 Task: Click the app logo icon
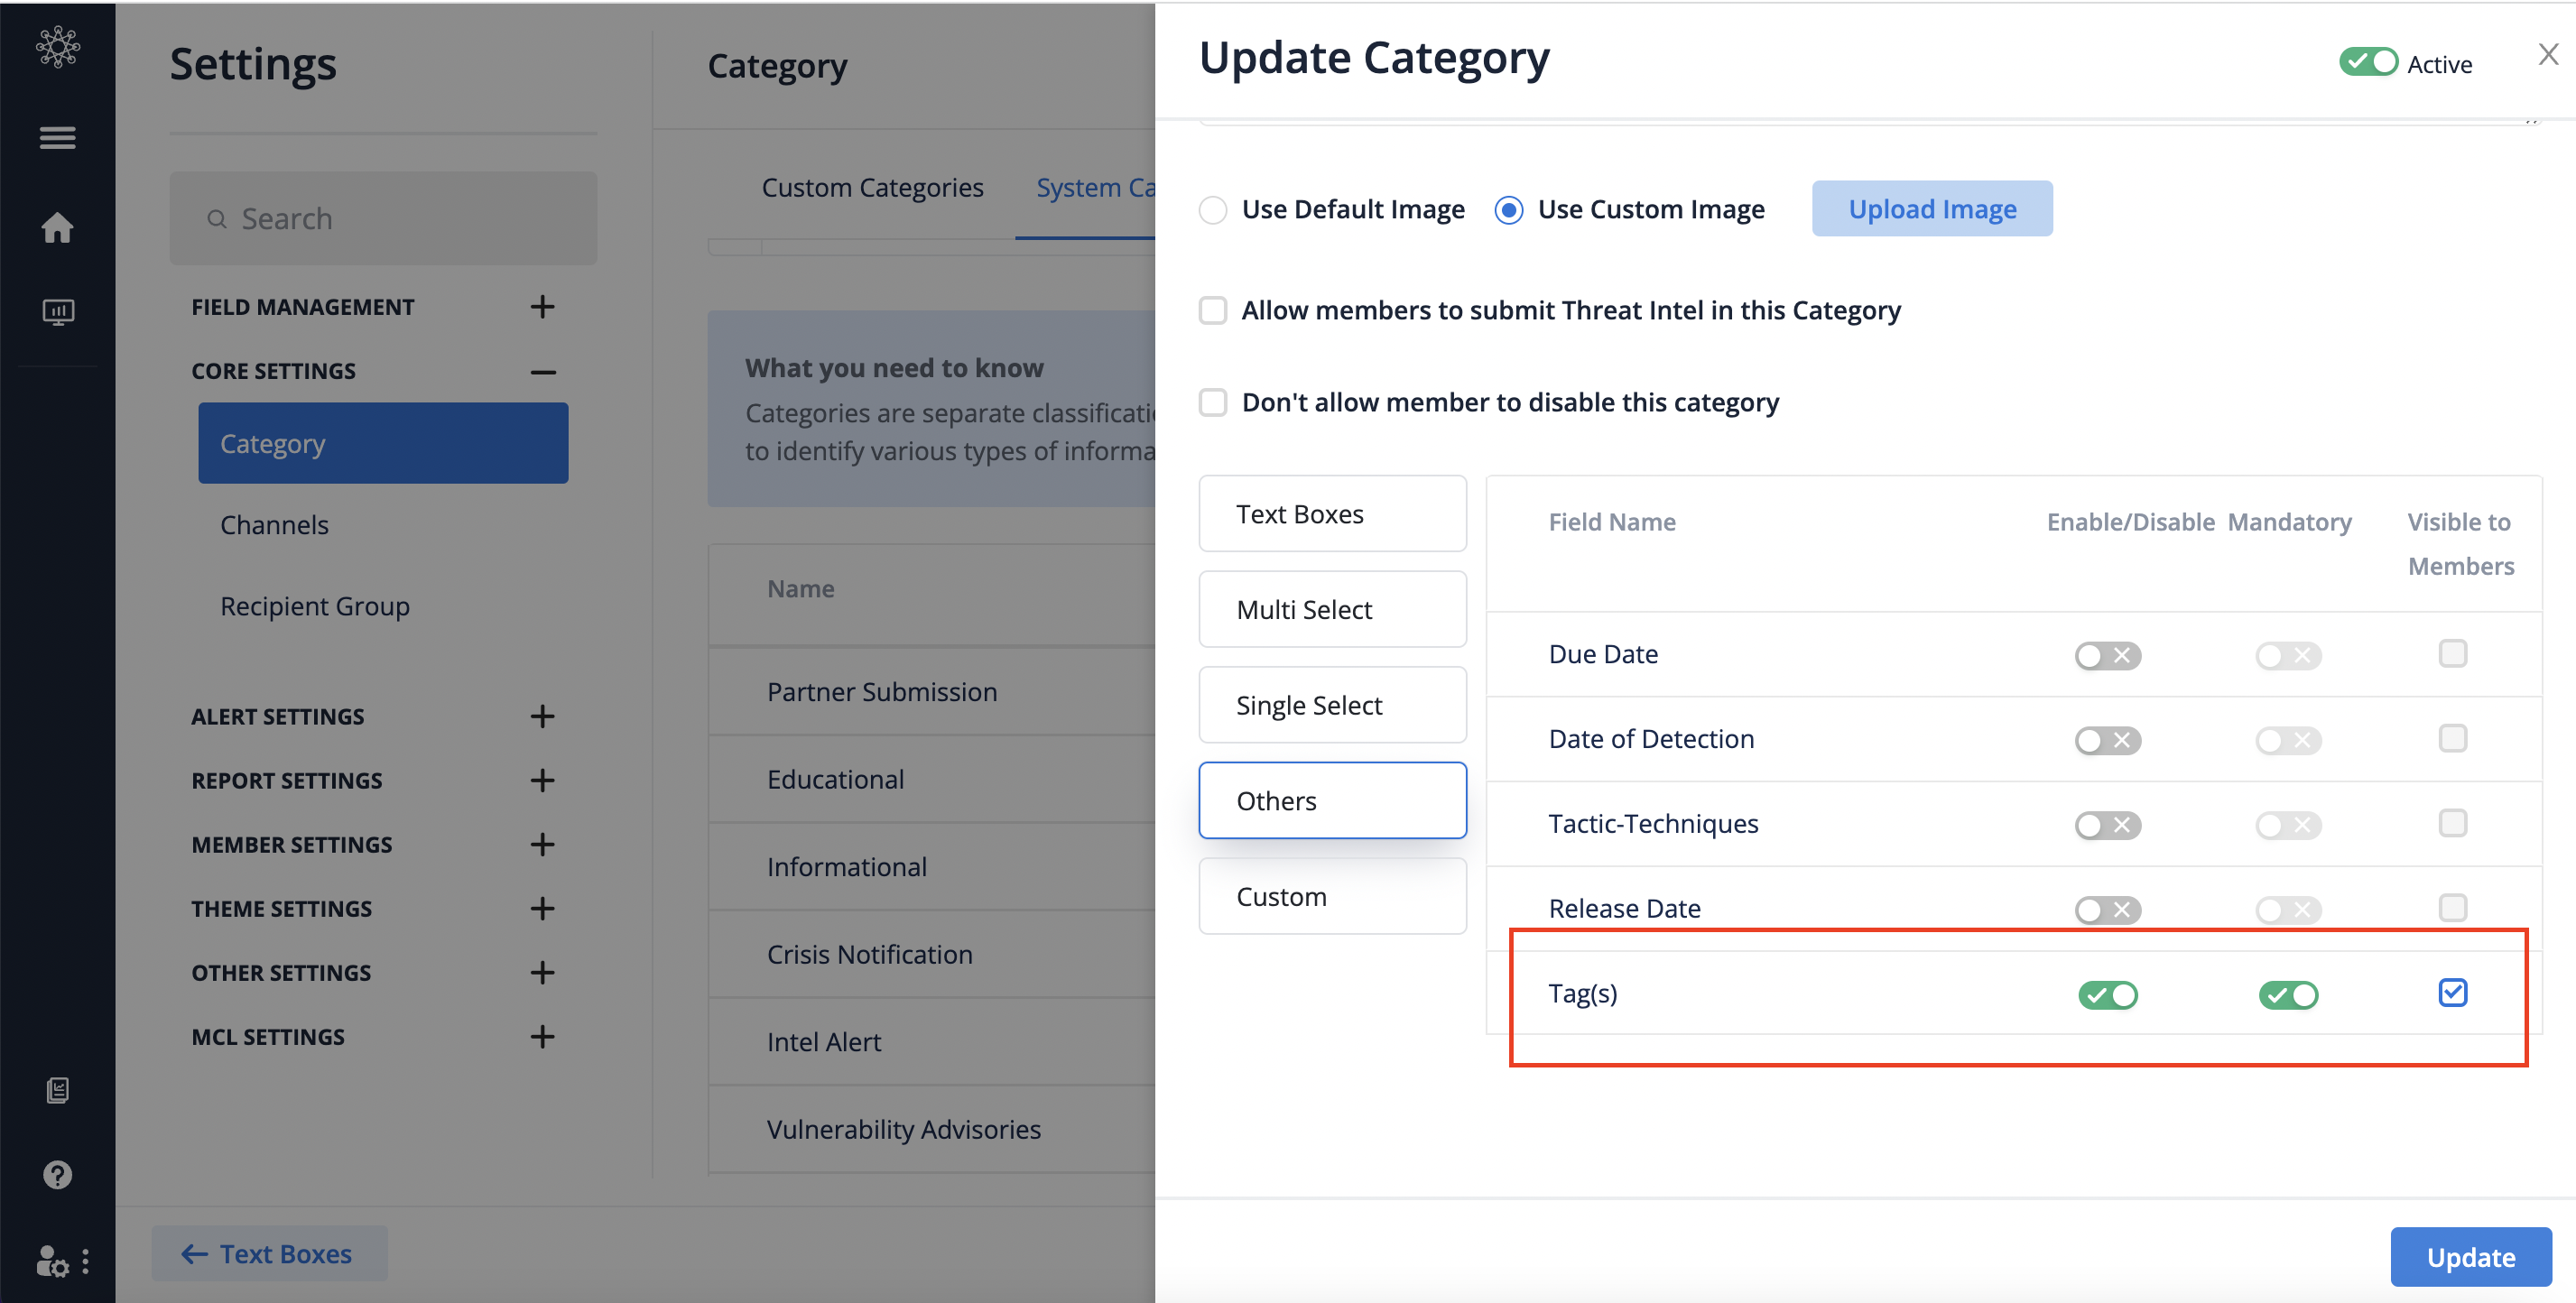coord(57,47)
